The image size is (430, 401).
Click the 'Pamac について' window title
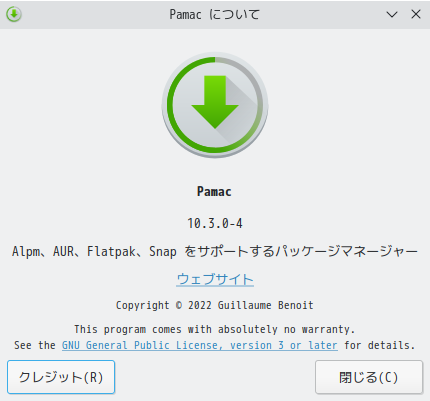[215, 14]
